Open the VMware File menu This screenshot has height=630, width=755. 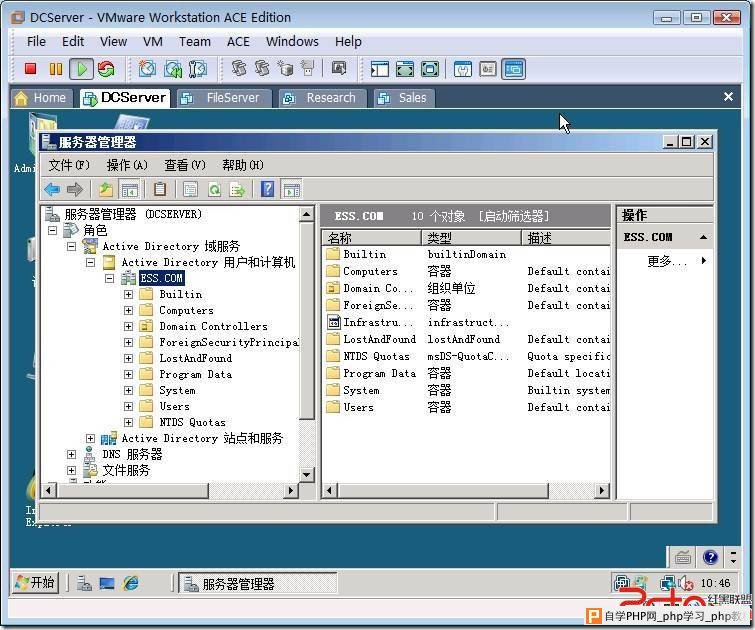(36, 42)
